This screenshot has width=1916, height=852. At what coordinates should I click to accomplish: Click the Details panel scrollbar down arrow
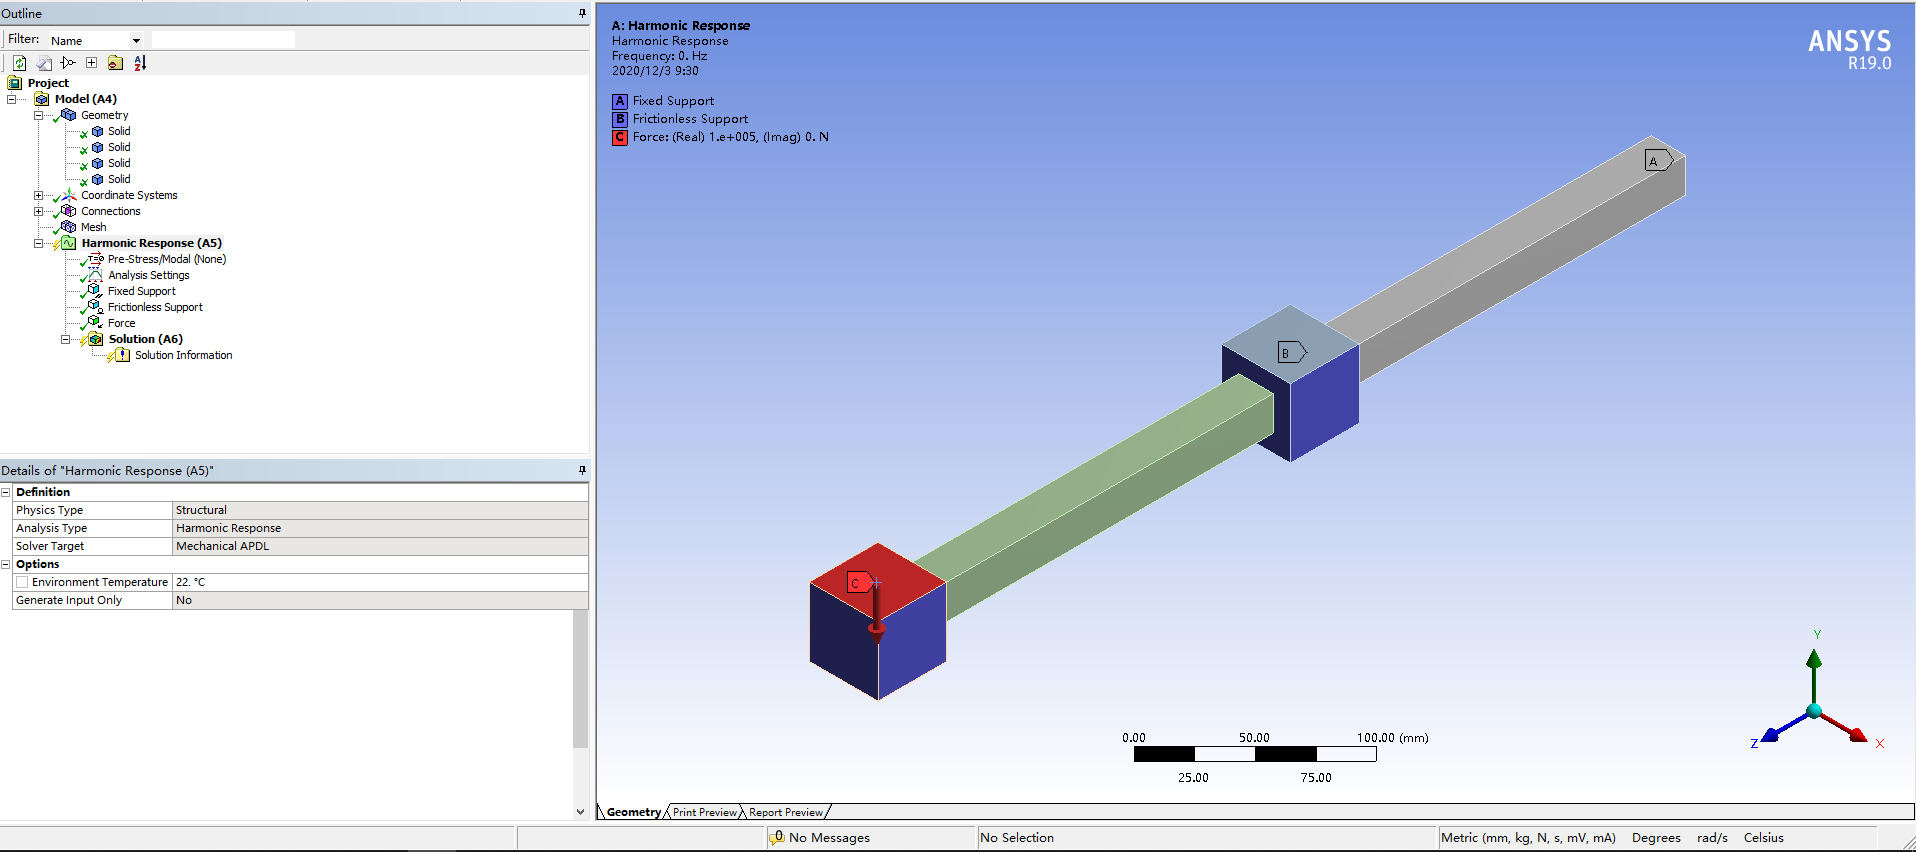[581, 812]
